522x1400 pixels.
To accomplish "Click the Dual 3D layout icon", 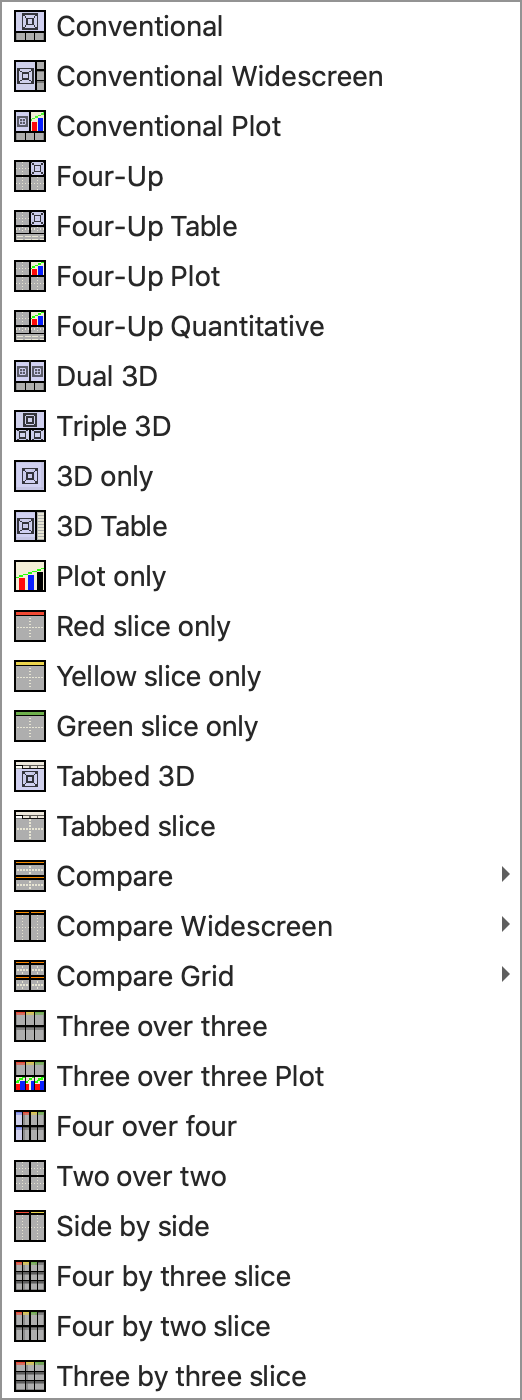I will [31, 377].
